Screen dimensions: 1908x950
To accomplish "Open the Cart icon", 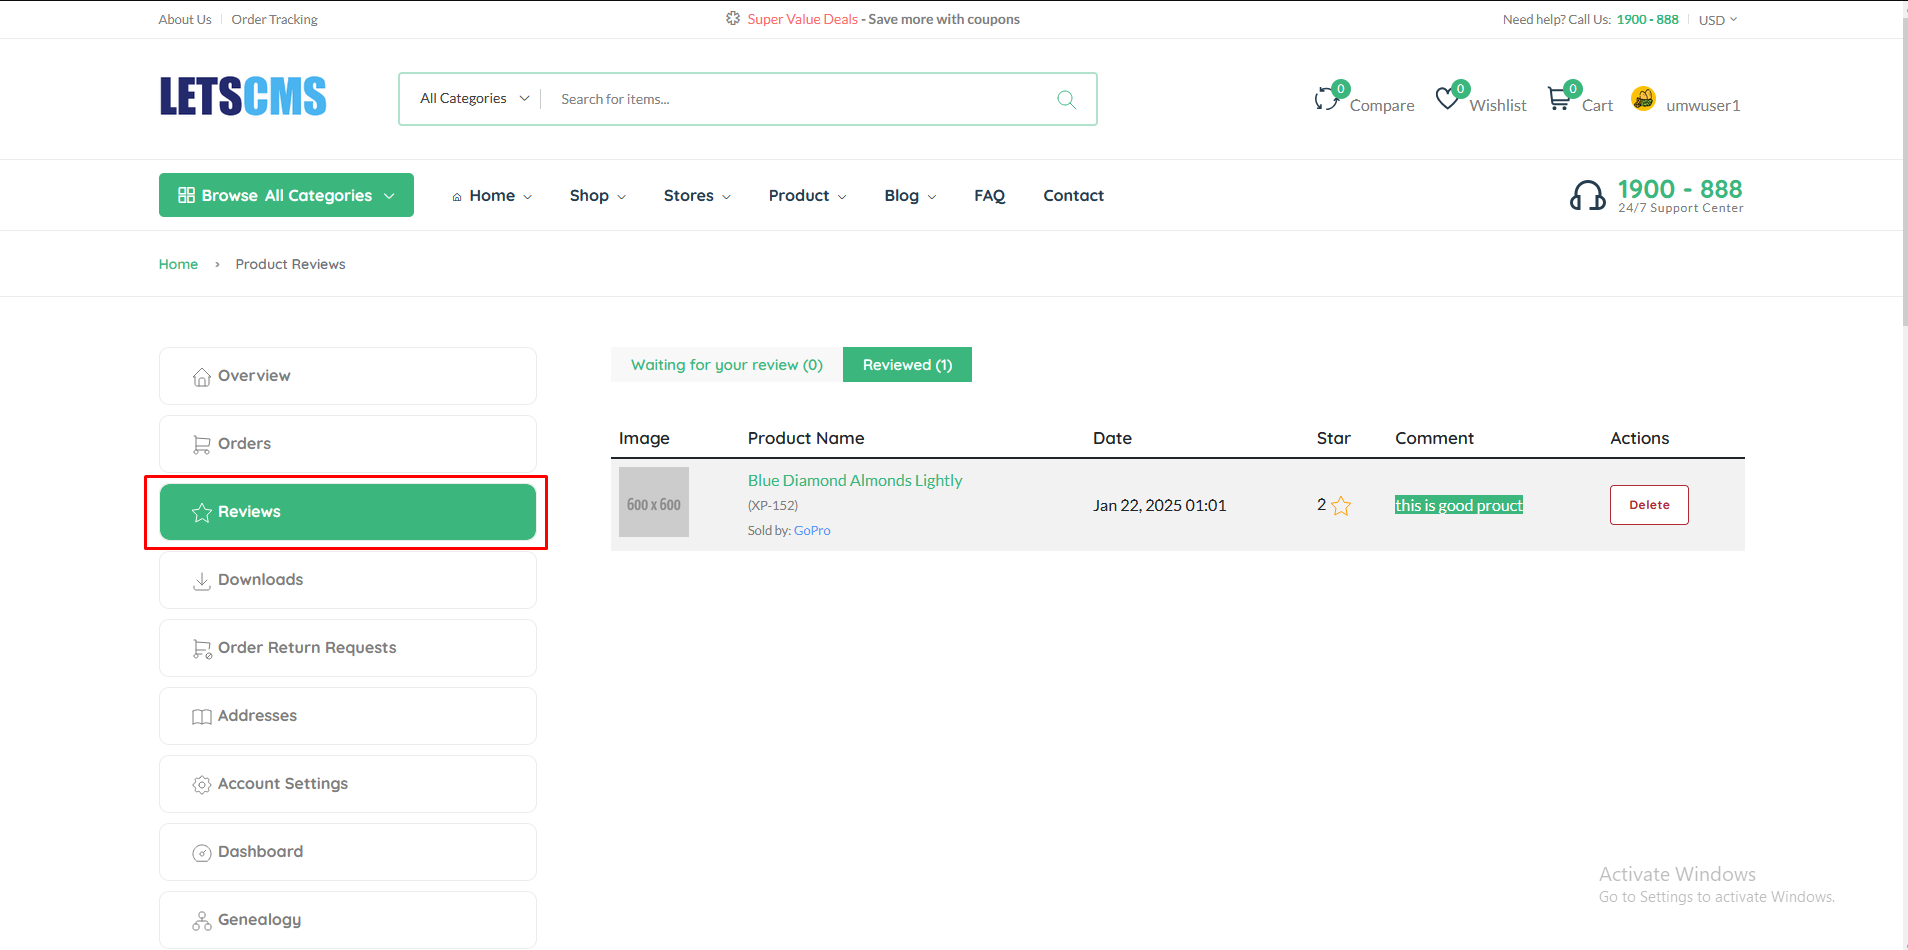I will click(x=1560, y=97).
